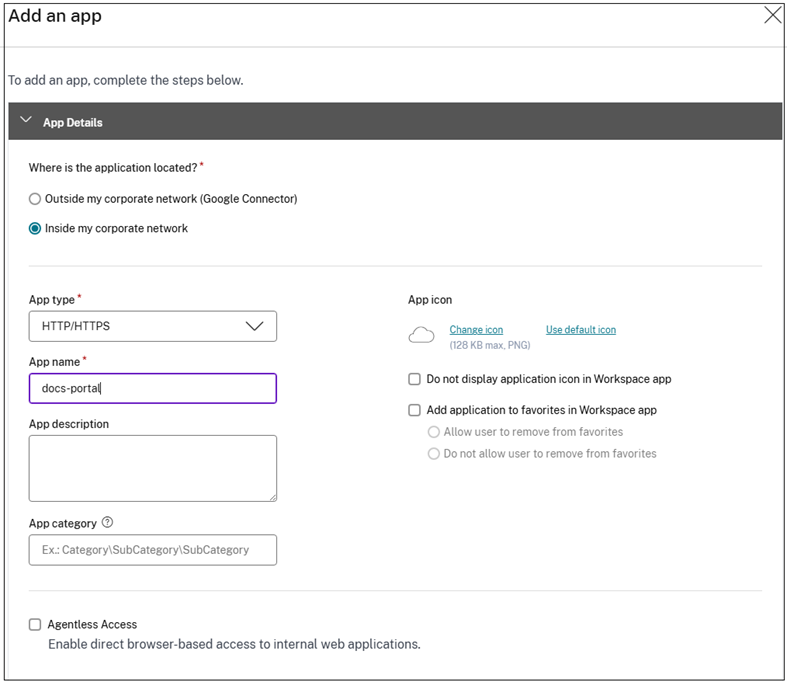Click the App name input field
This screenshot has height=682, width=787.
point(153,388)
